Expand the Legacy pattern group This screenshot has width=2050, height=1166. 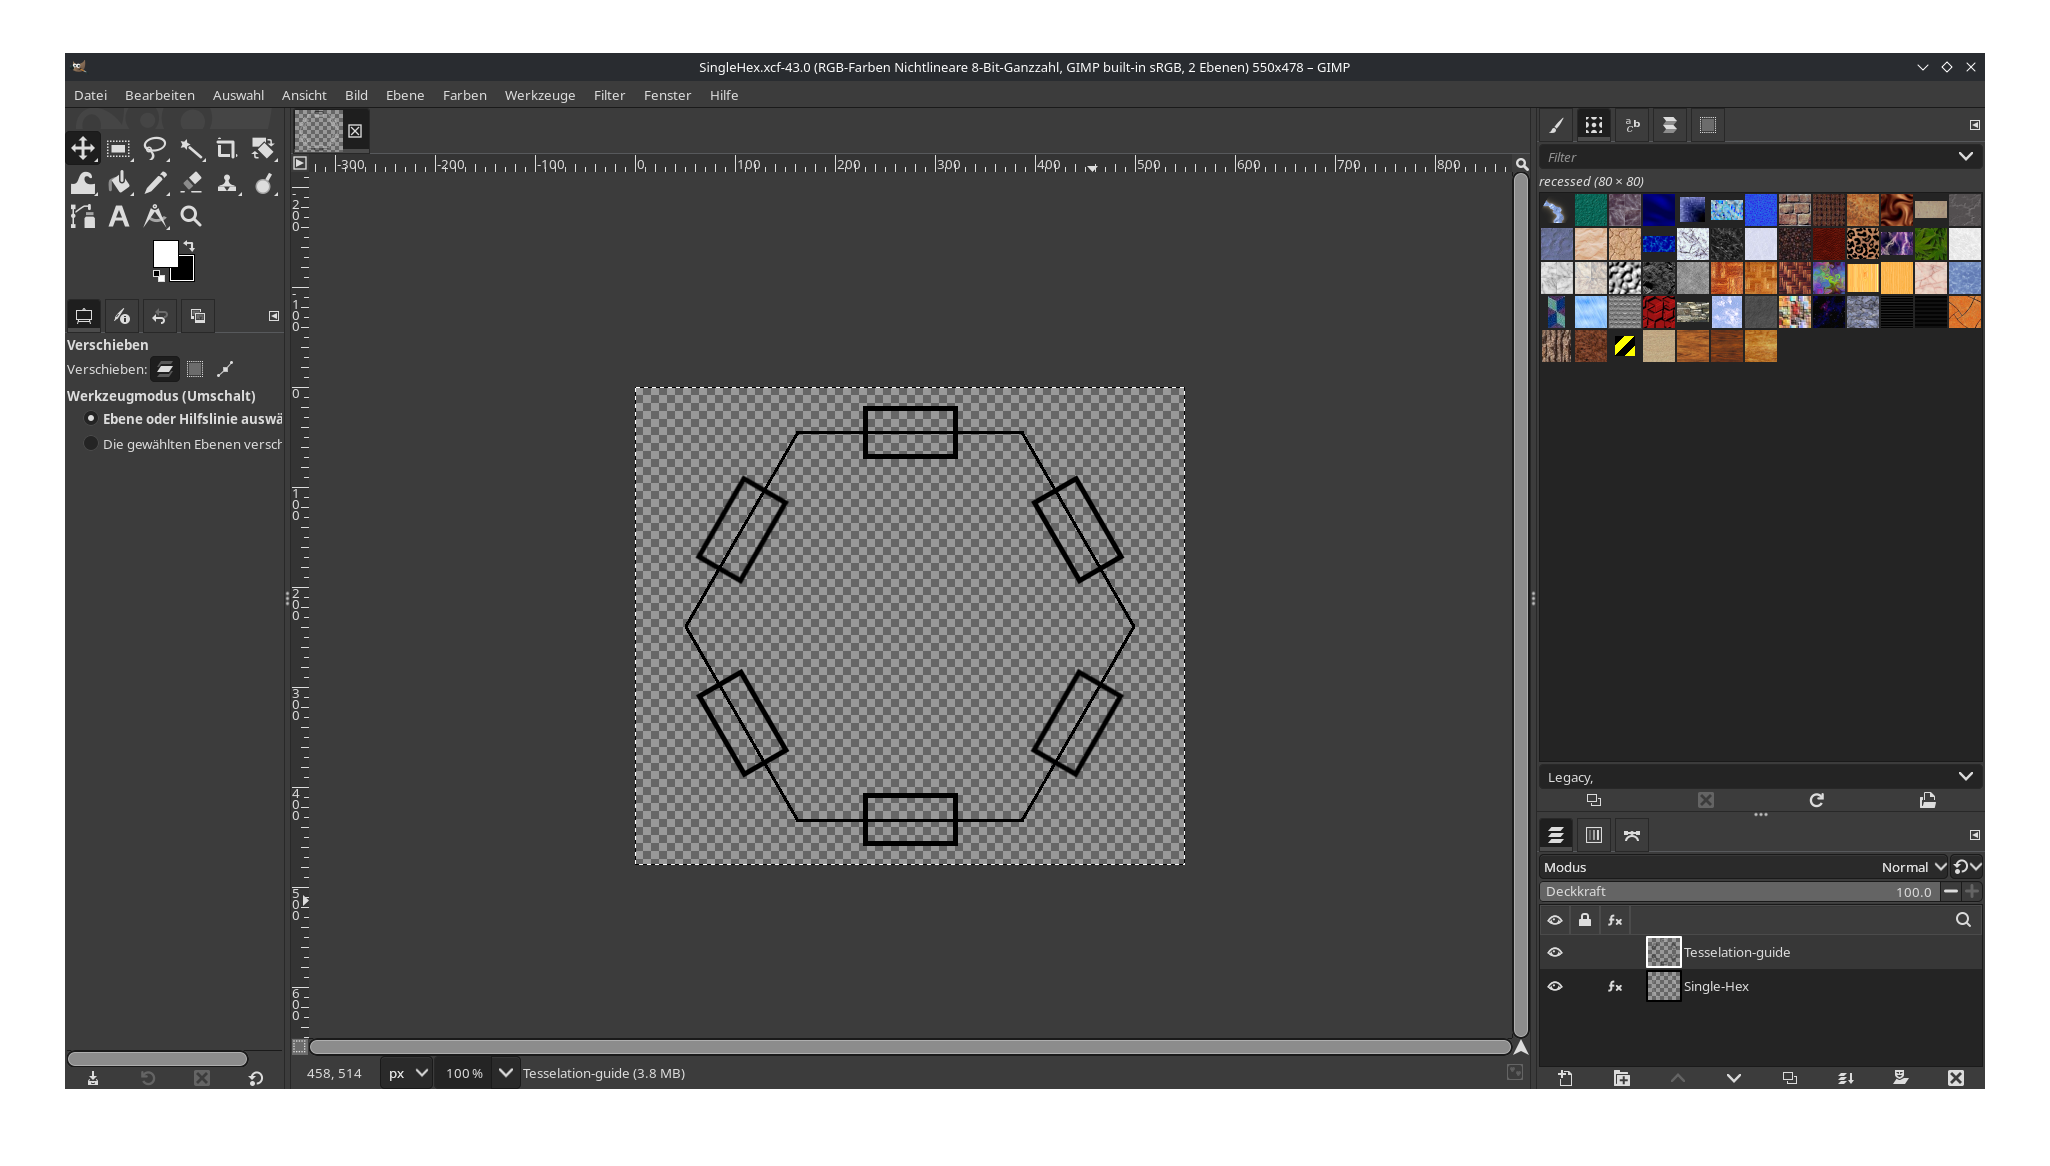tap(1966, 776)
